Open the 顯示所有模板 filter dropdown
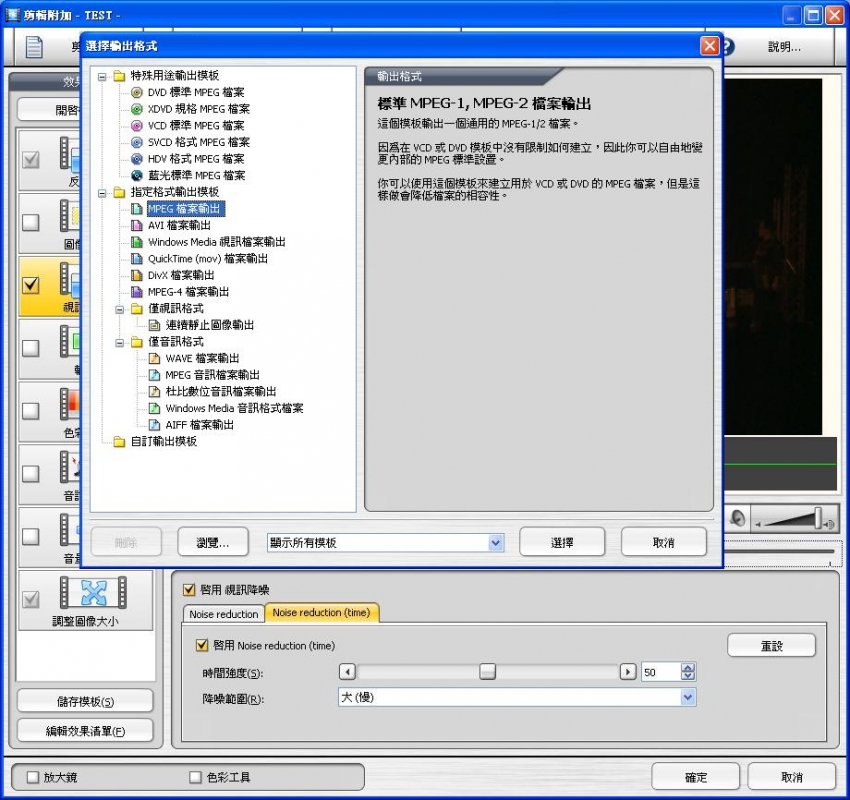850x800 pixels. 495,542
